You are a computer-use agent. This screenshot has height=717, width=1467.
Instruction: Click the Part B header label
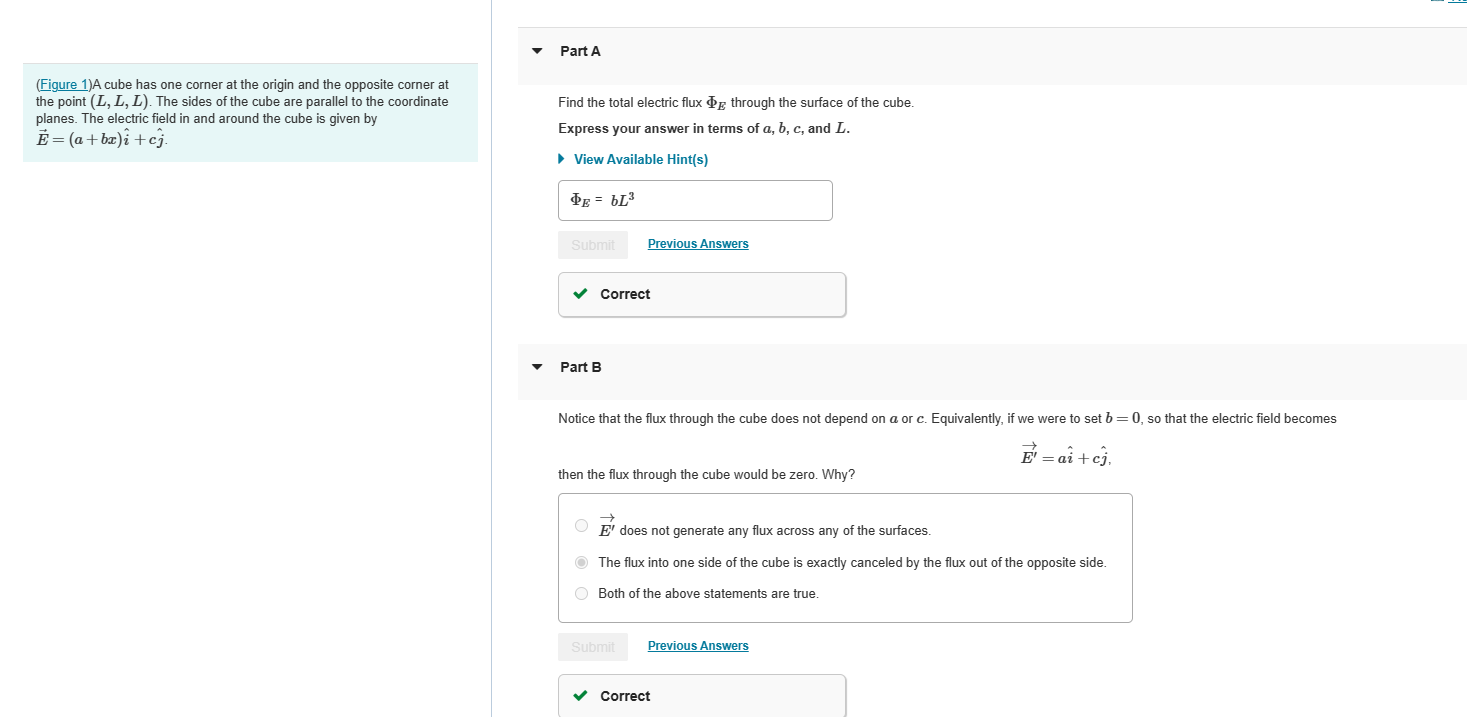pos(581,367)
